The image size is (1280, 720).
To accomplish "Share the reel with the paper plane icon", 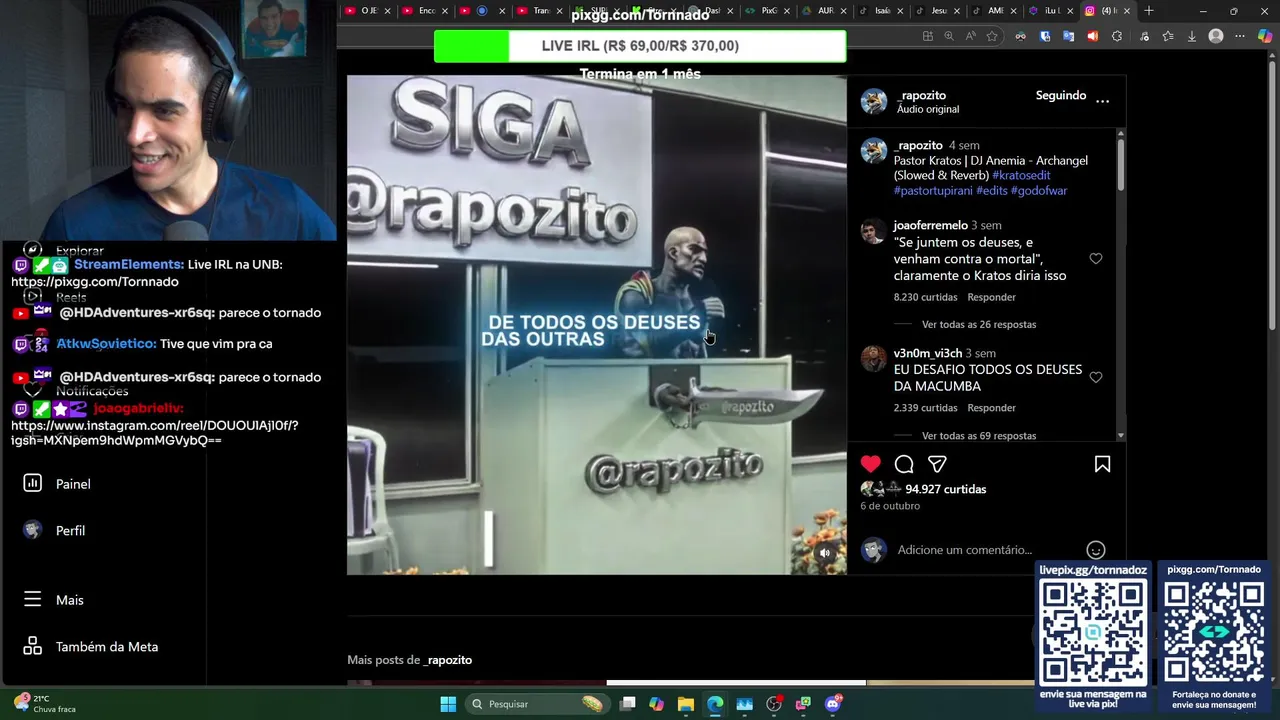I will [x=937, y=464].
